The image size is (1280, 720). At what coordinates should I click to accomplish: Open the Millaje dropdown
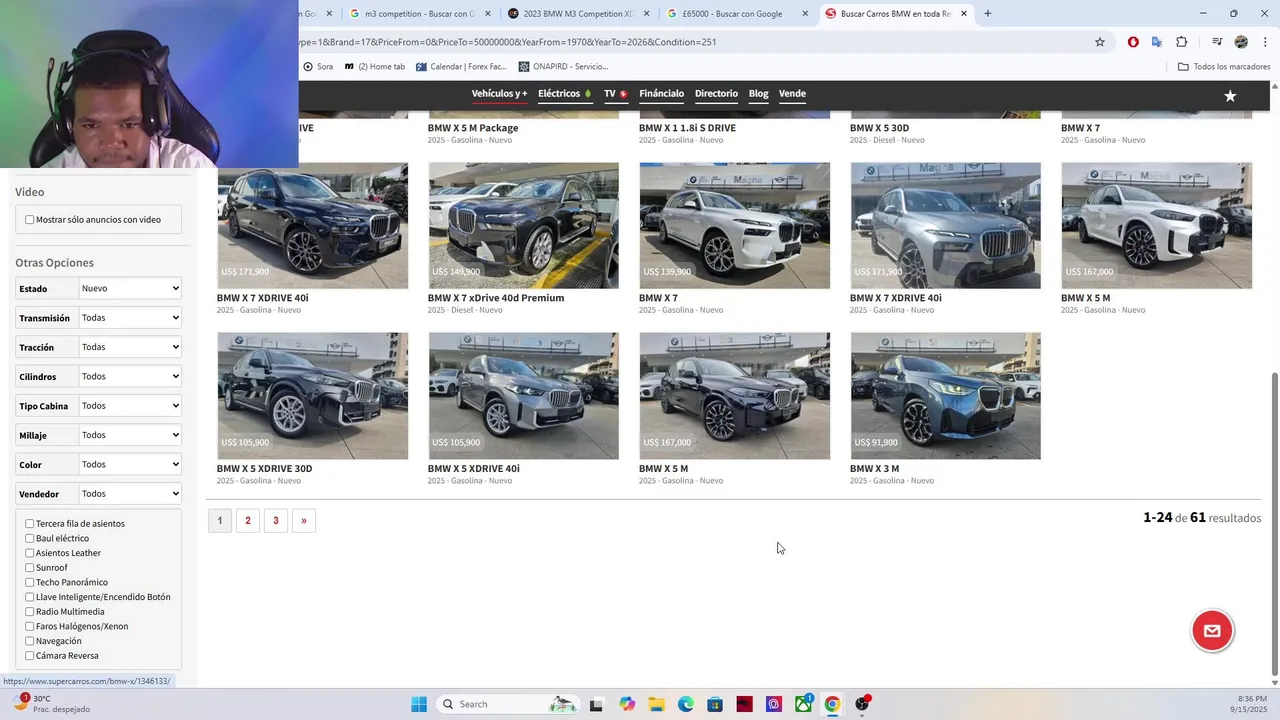point(130,435)
